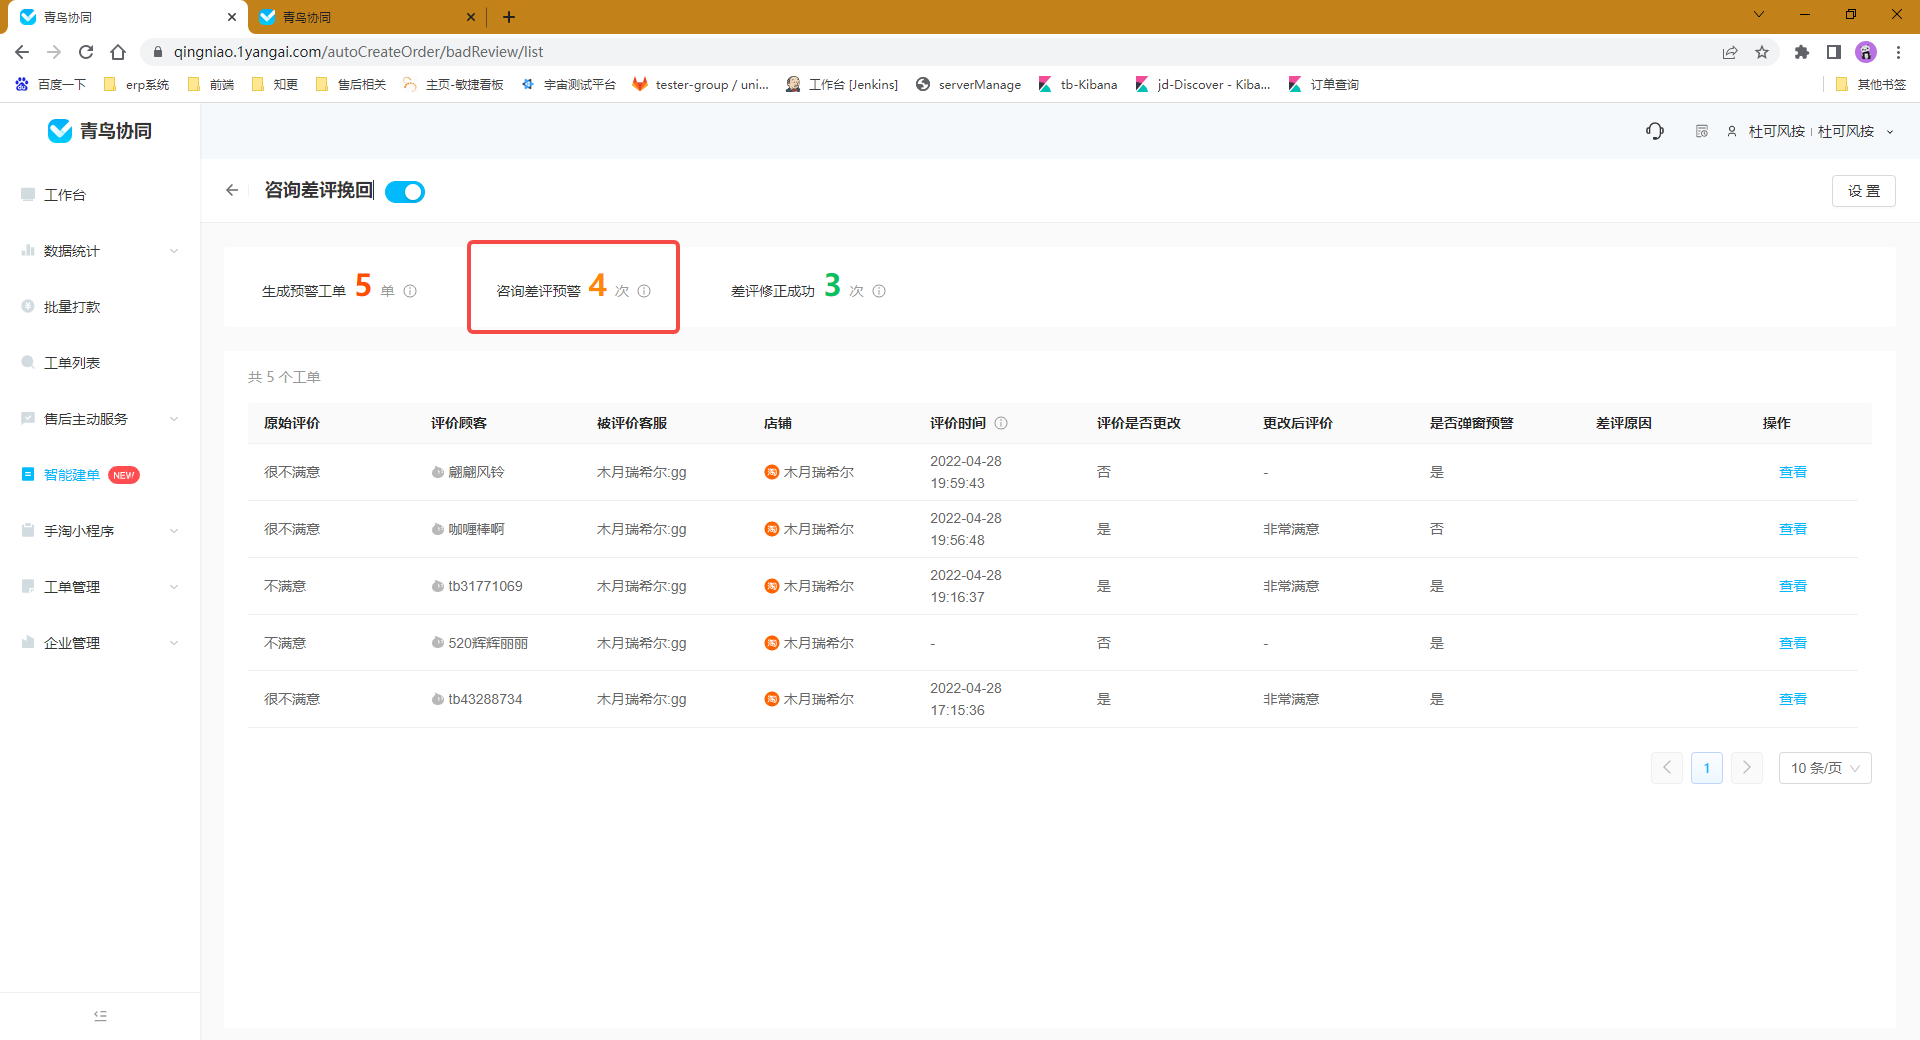View details for 咖喱棒啊 review row
The height and width of the screenshot is (1040, 1920).
coord(1792,529)
